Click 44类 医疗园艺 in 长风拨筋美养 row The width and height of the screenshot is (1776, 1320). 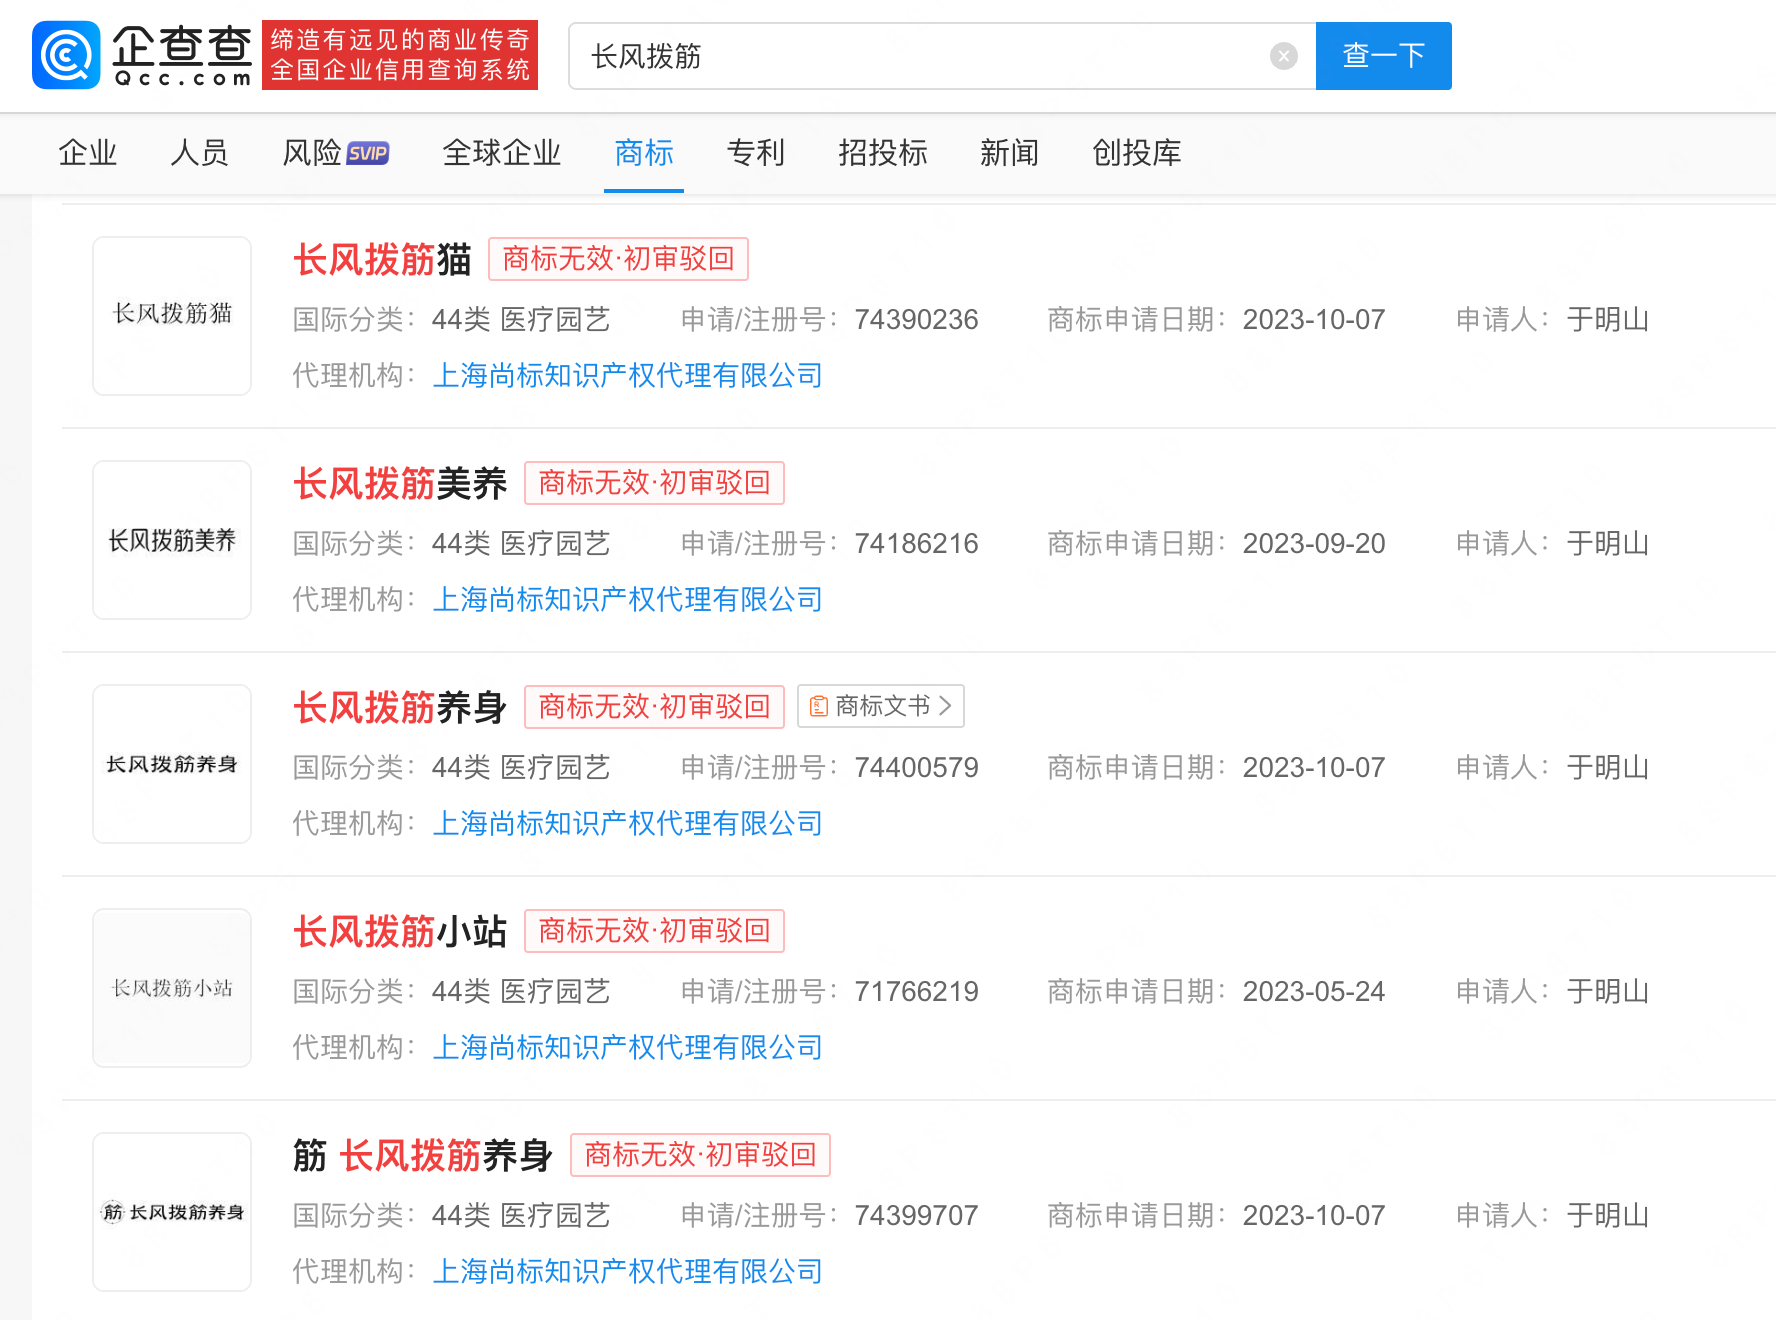tap(521, 544)
